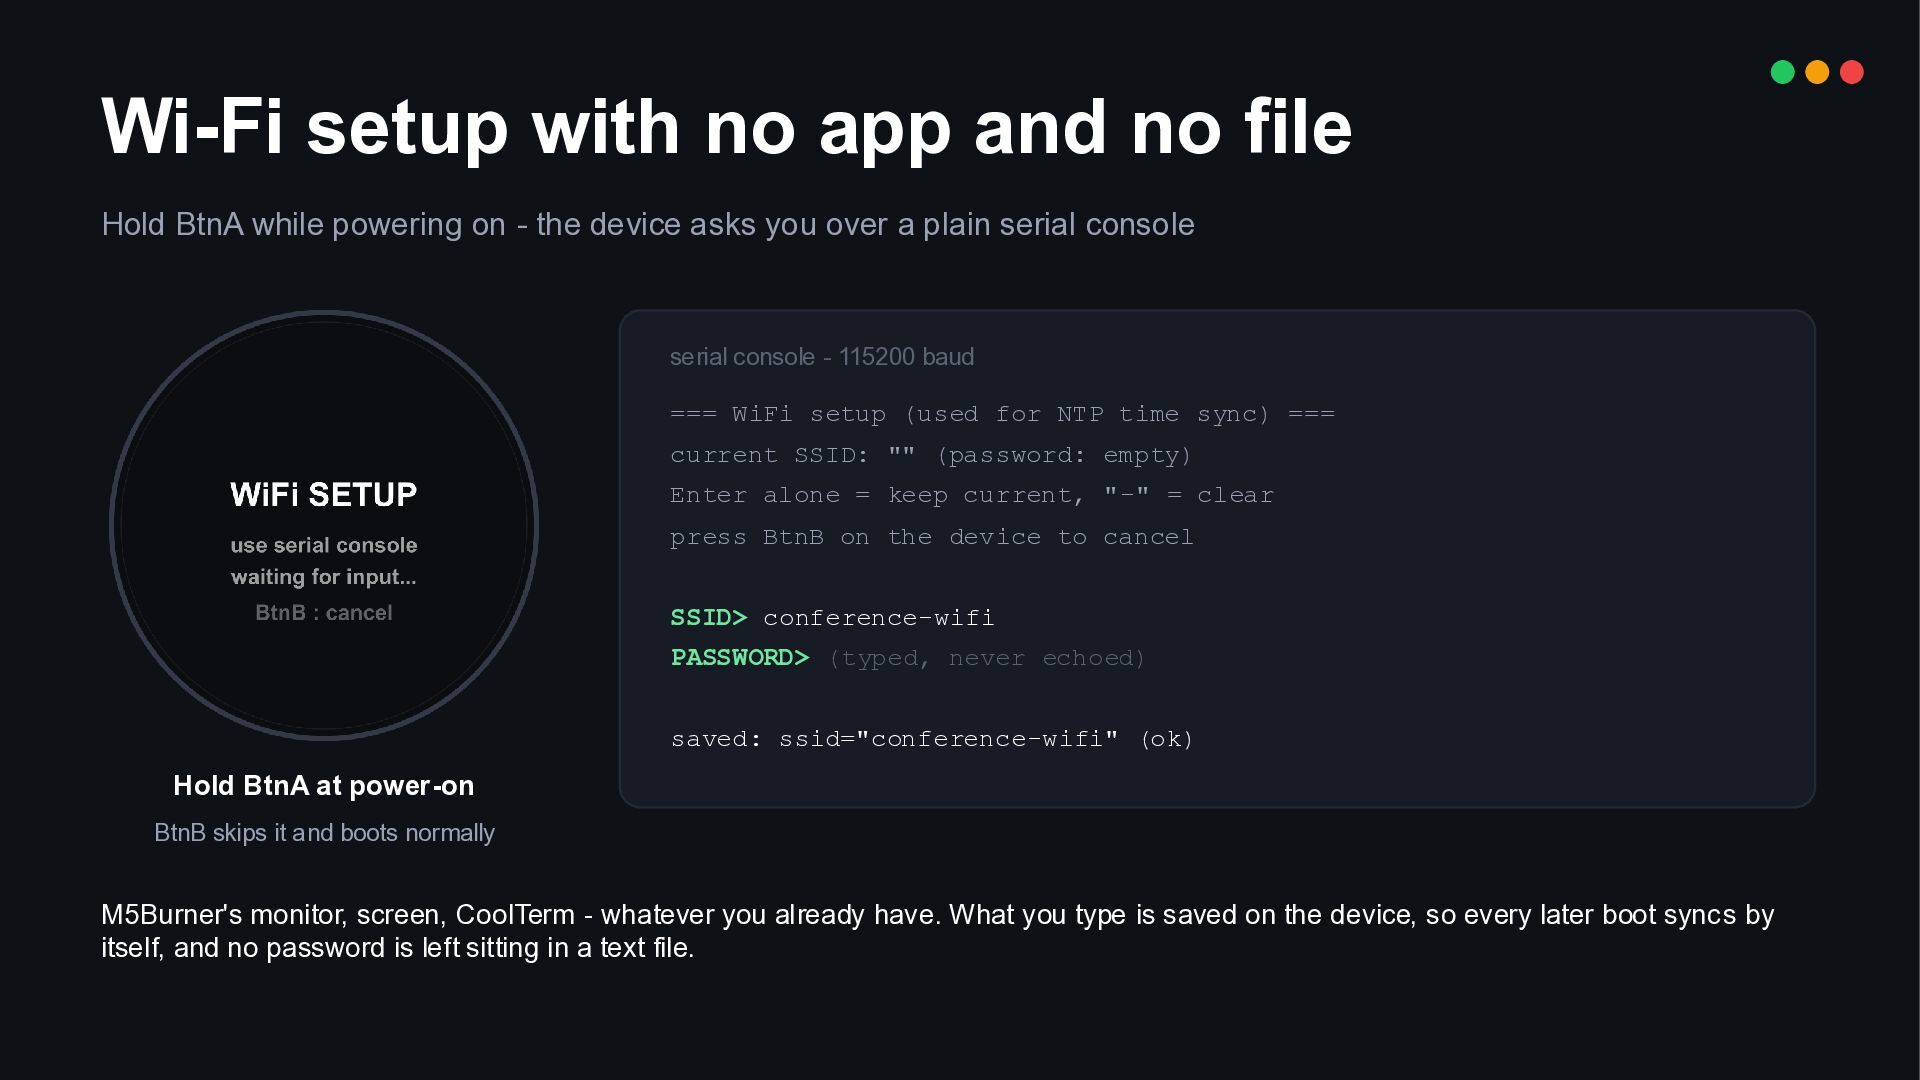The image size is (1920, 1080).
Task: Click the 'use serial console' line on the device
Action: (x=324, y=545)
